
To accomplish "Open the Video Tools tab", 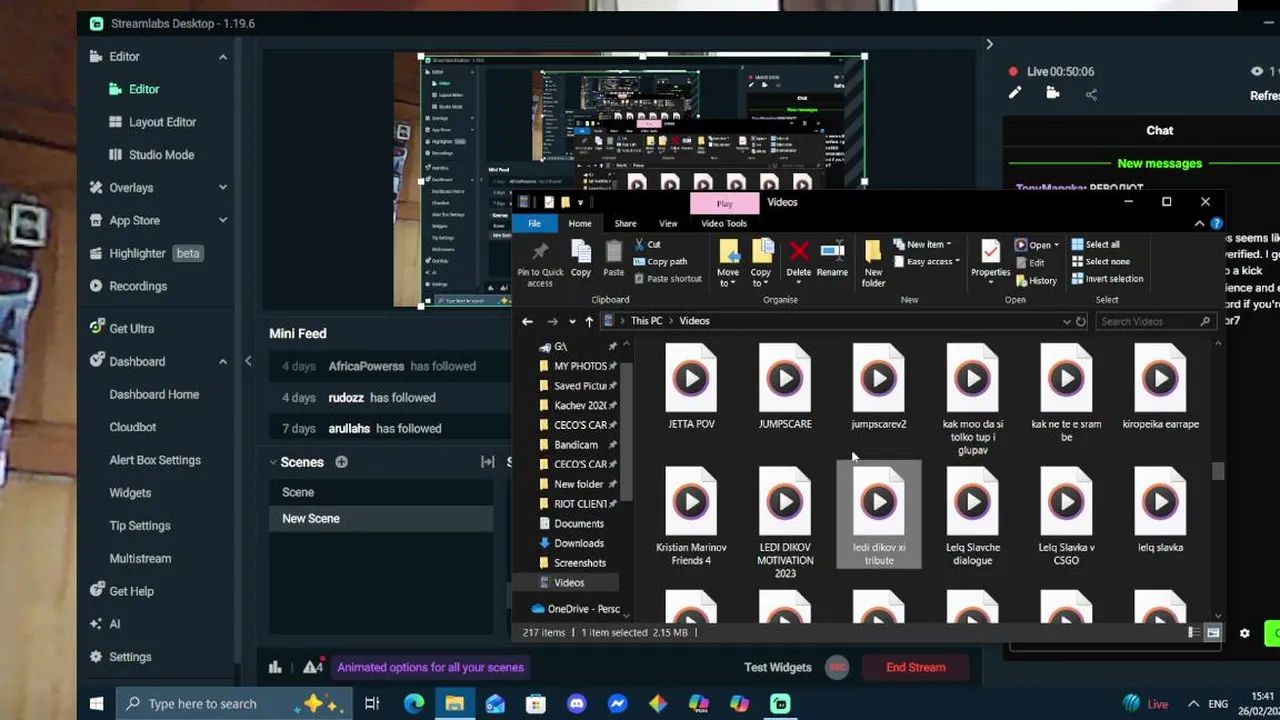I will 724,223.
